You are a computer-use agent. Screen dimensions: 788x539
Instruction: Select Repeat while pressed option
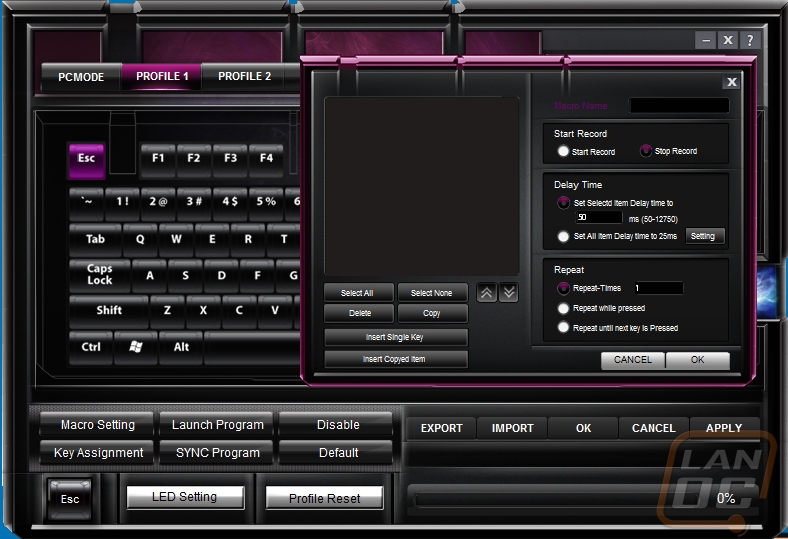pyautogui.click(x=563, y=308)
